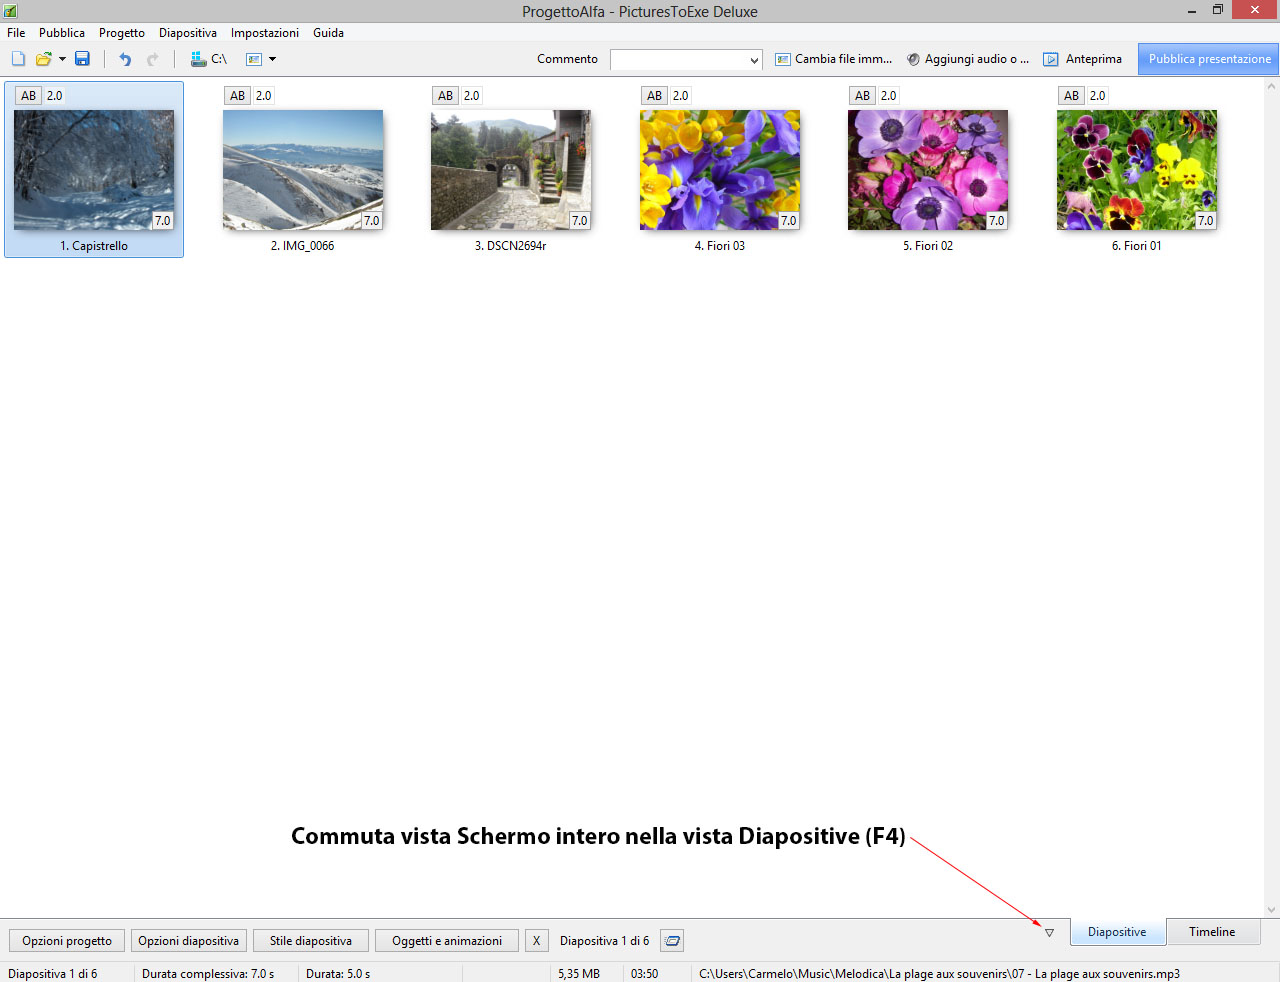Open the Progetto menu
Image resolution: width=1280 pixels, height=982 pixels.
pos(121,33)
